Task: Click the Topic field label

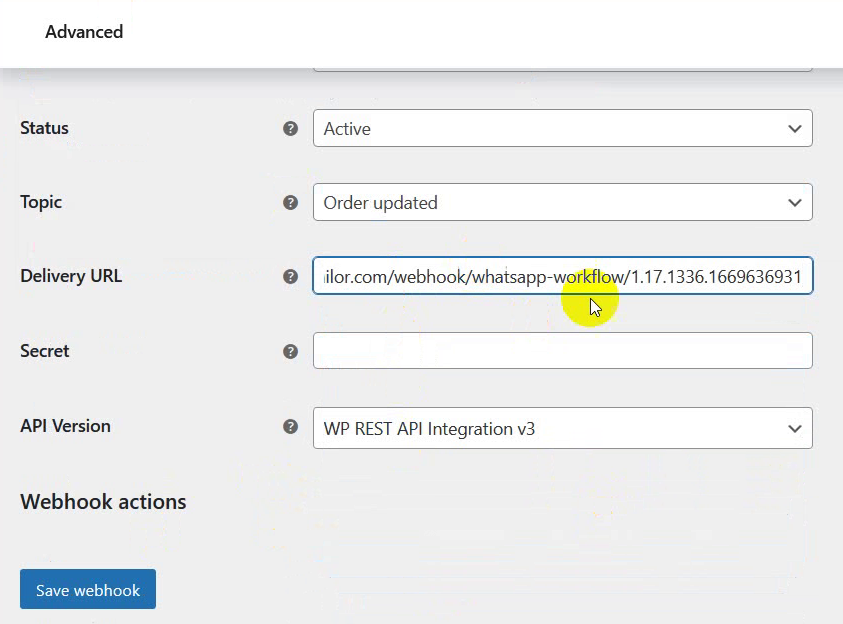Action: [x=41, y=203]
